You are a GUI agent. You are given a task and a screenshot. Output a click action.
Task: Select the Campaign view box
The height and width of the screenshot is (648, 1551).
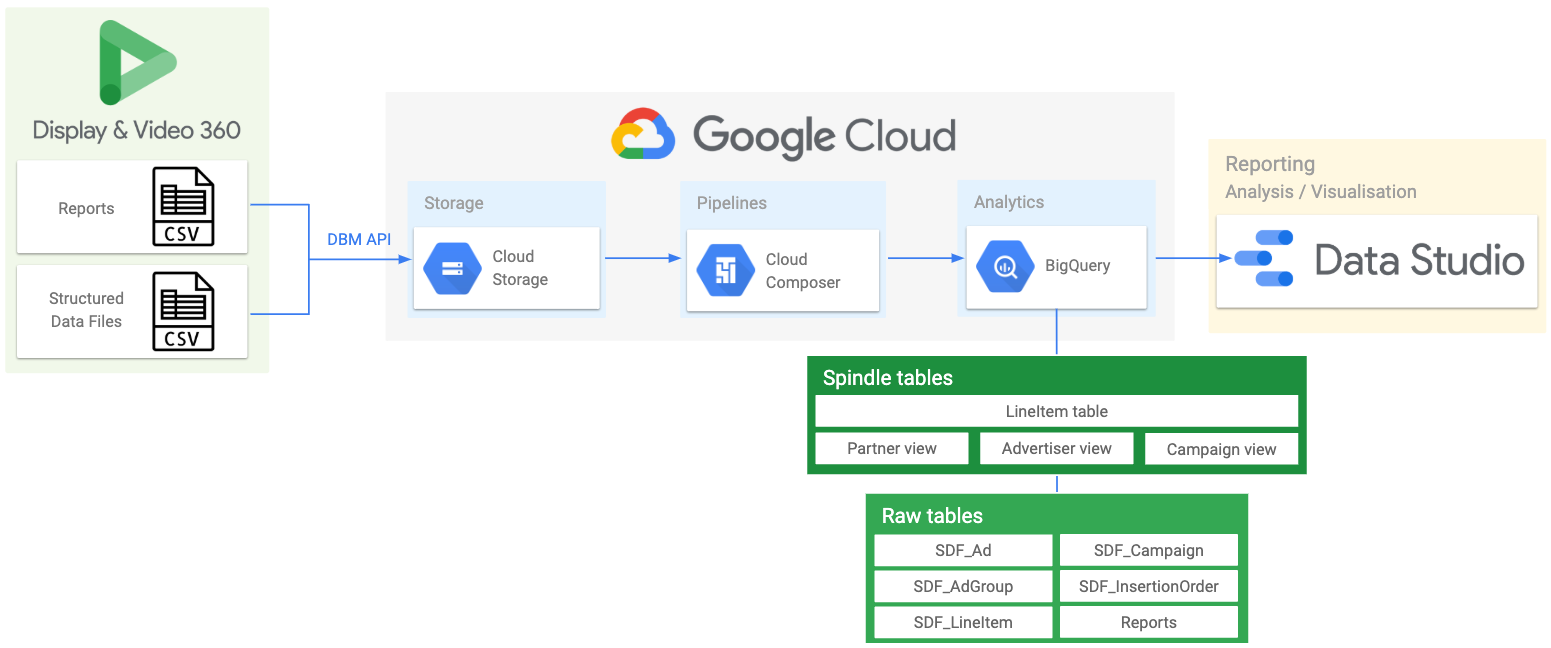point(1221,449)
